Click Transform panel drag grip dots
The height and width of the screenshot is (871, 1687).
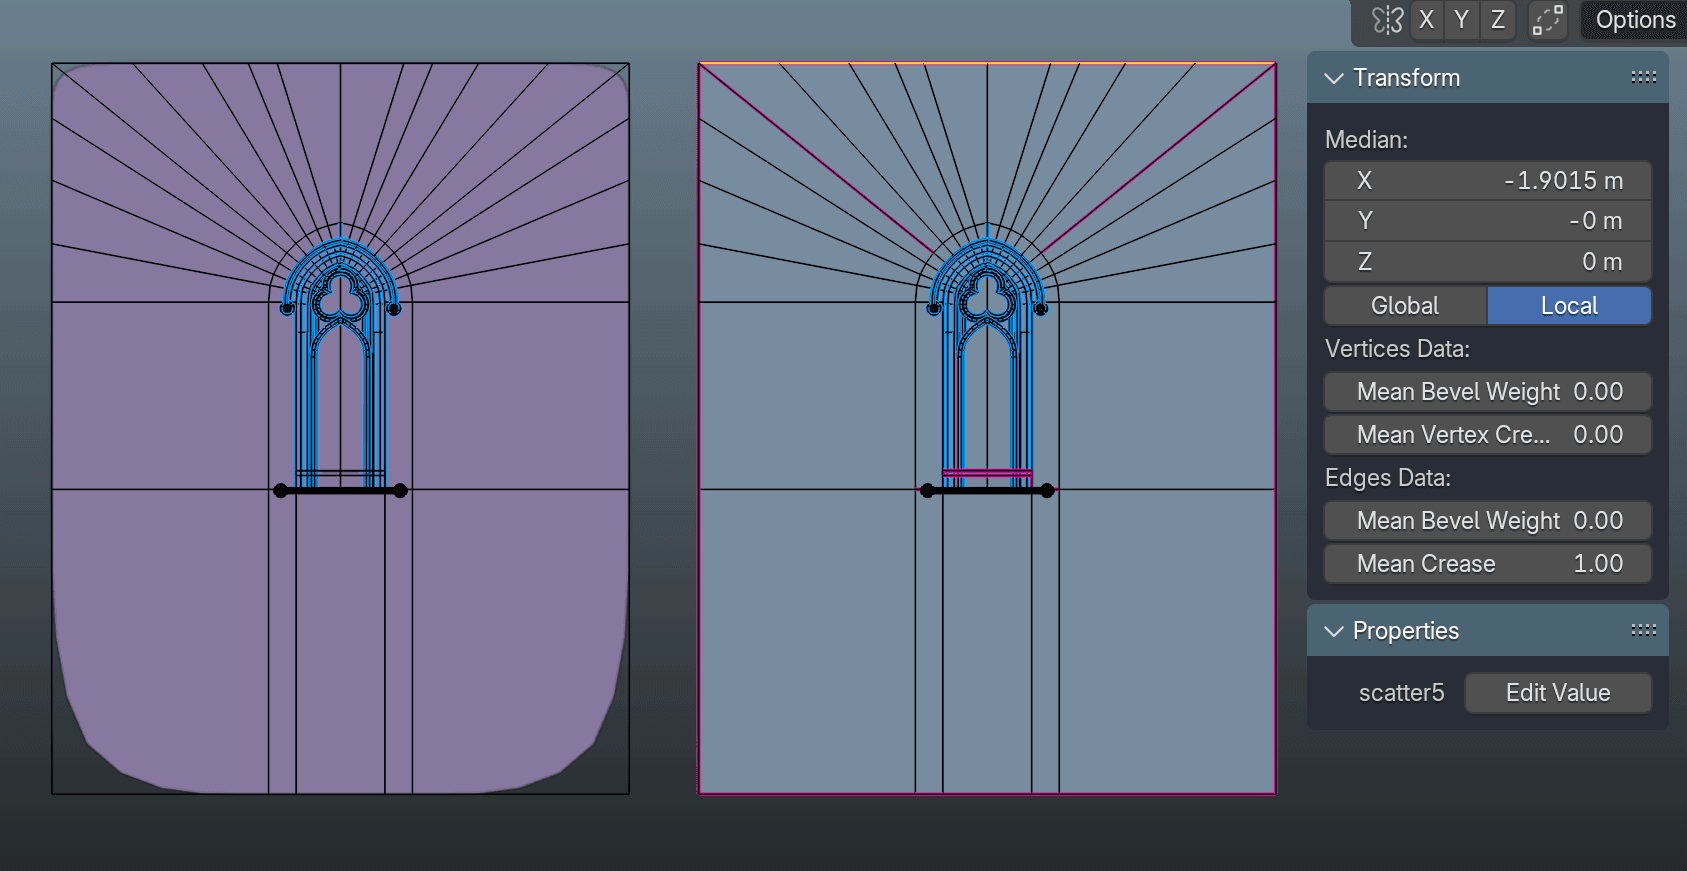point(1644,77)
